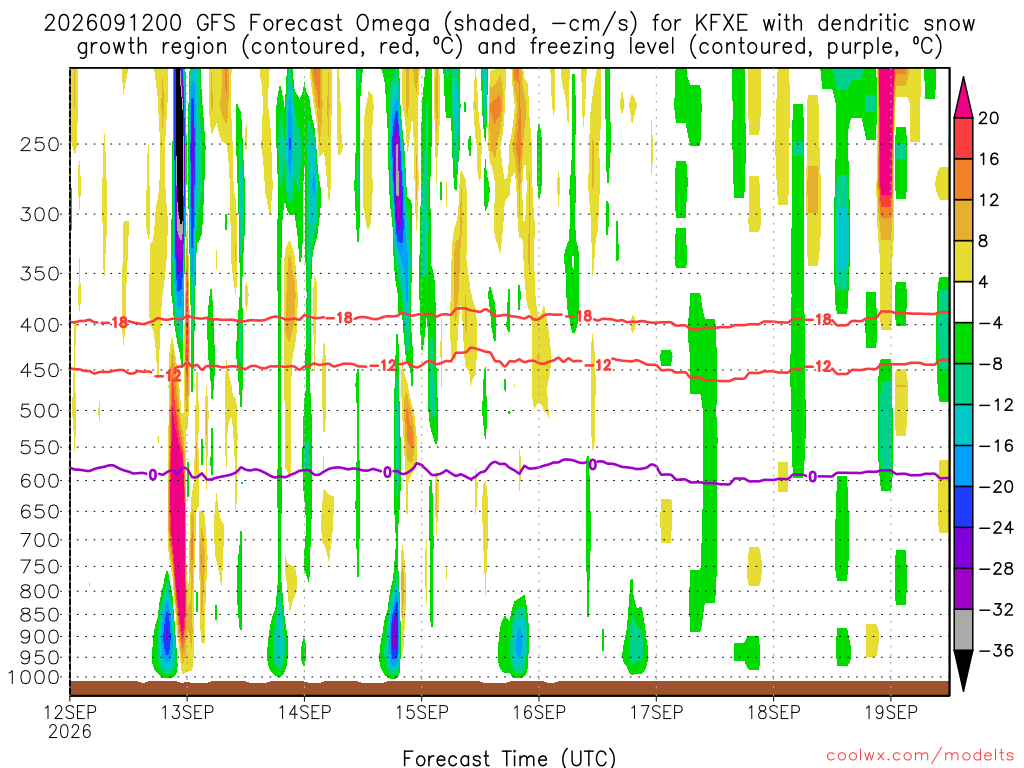
Task: Click the 19SEP time axis label
Action: 891,711
